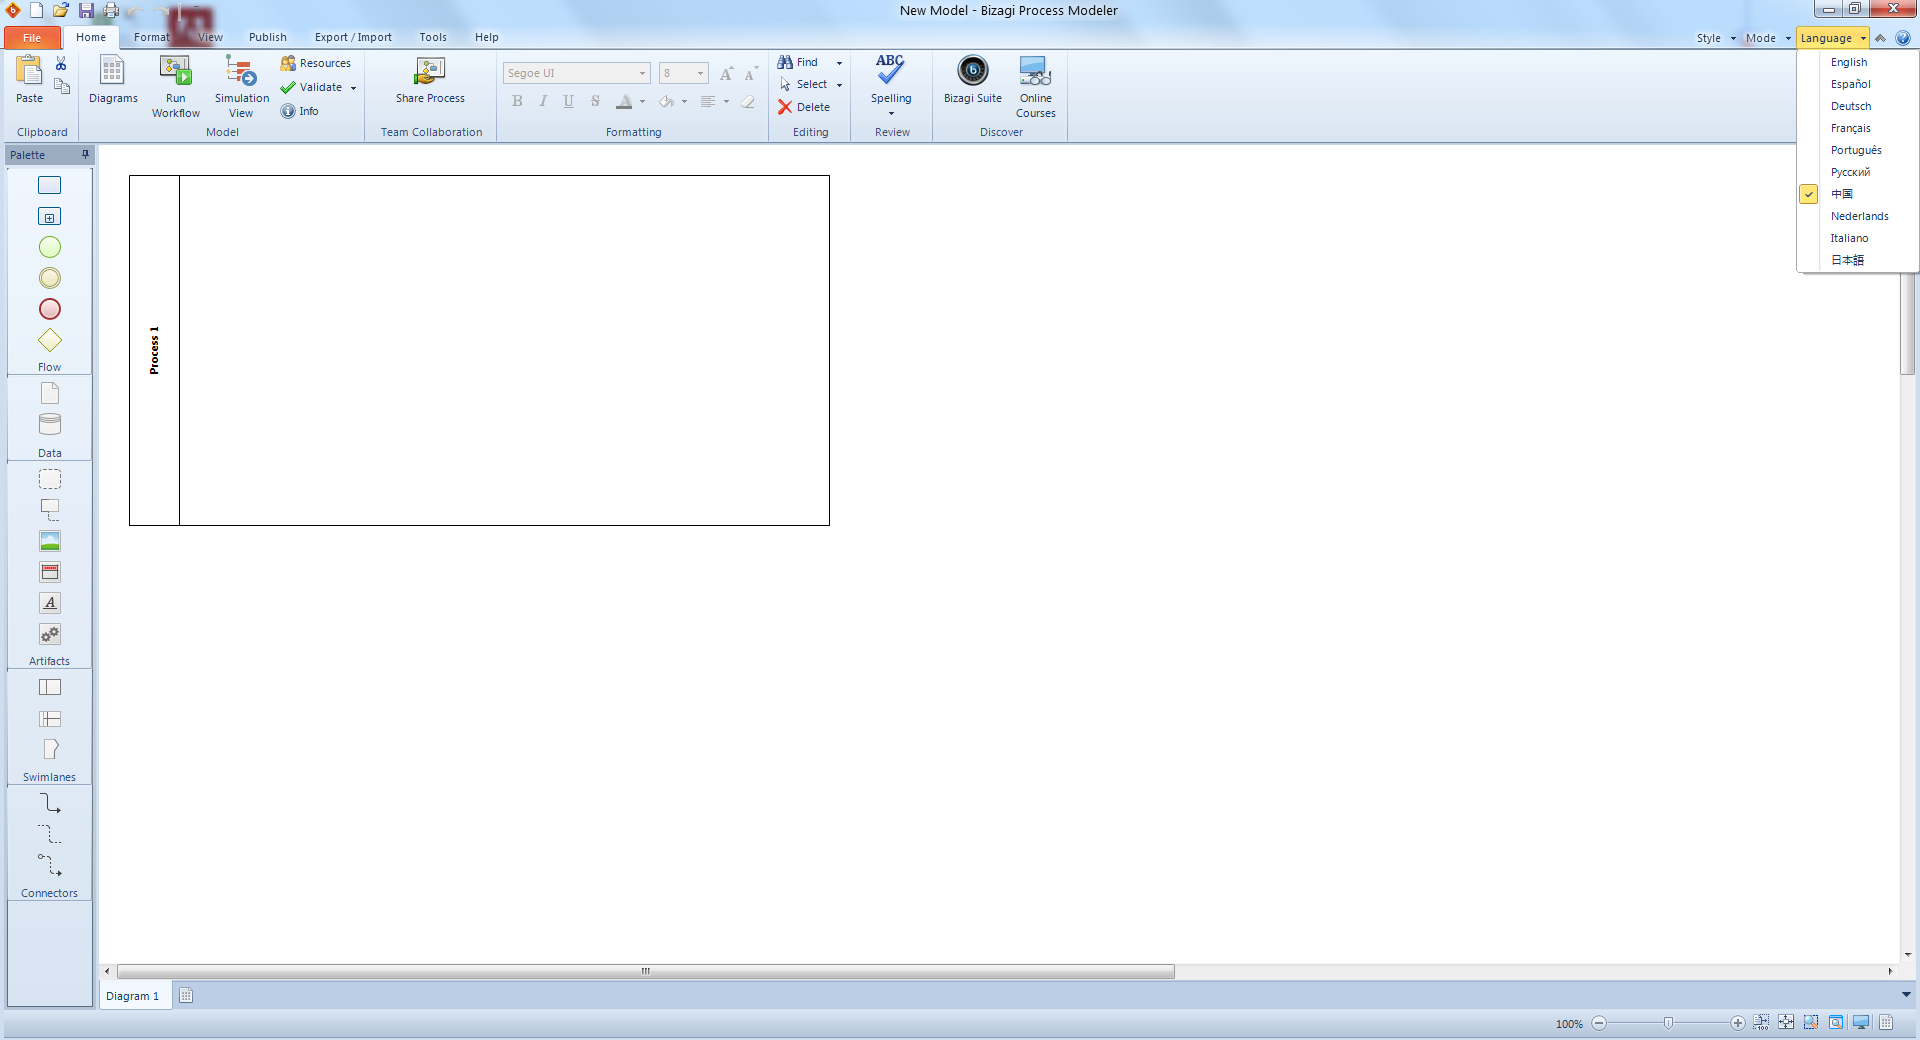Open the Mode dropdown
Screen dimensions: 1920x1040
[1768, 38]
